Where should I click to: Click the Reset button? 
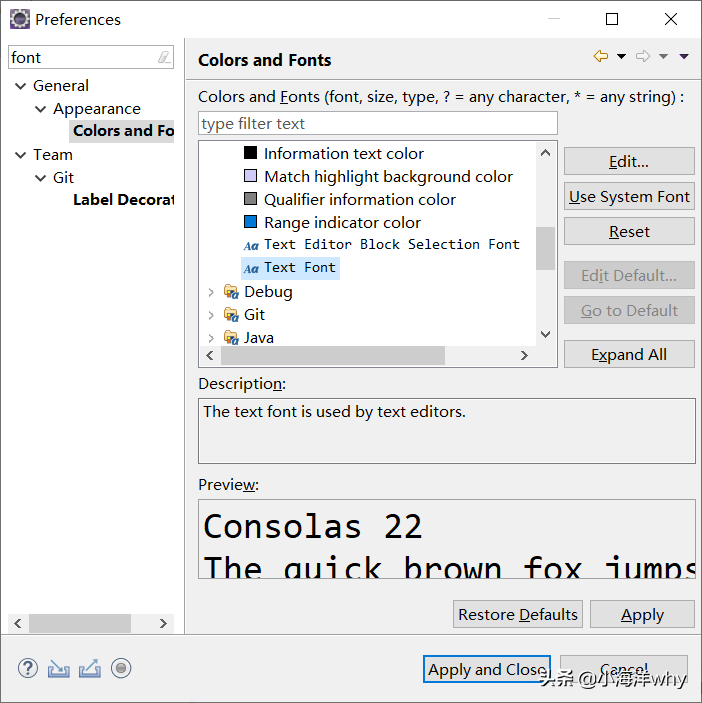[x=629, y=231]
